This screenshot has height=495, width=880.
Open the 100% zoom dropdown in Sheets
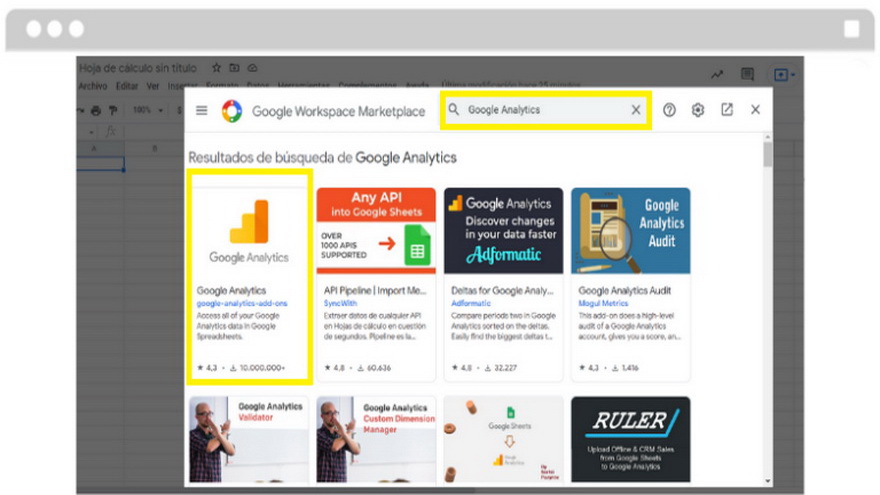point(148,111)
